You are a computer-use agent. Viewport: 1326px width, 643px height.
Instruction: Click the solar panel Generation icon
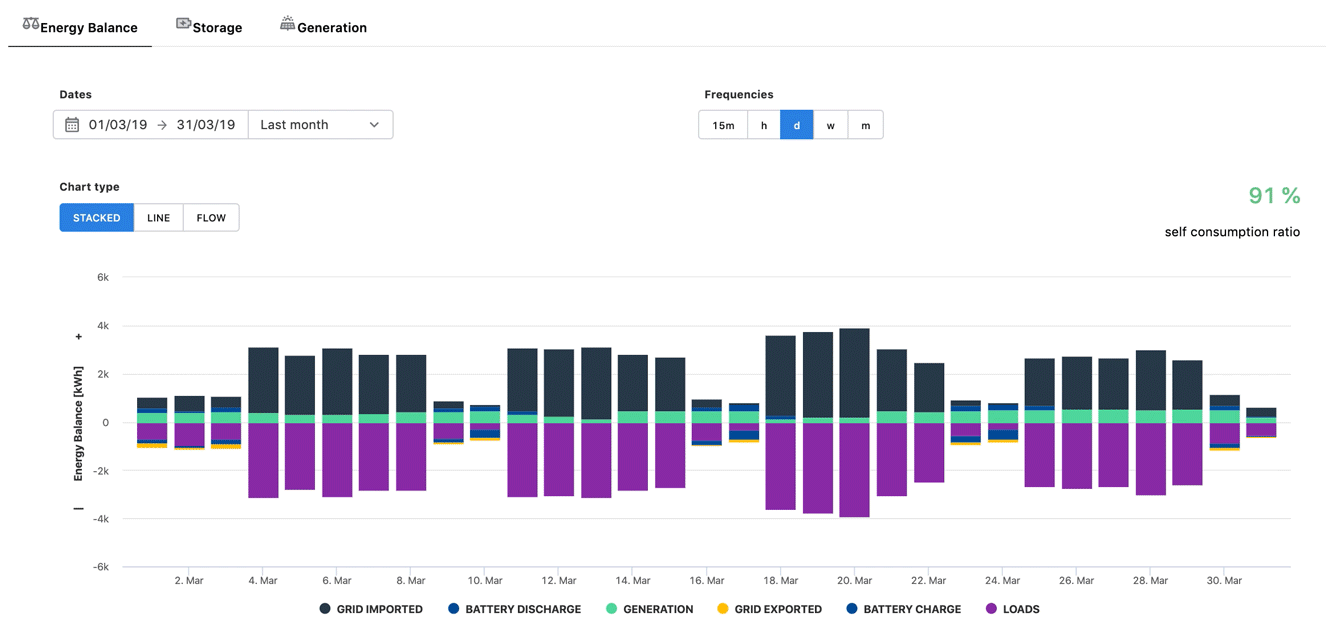click(287, 24)
